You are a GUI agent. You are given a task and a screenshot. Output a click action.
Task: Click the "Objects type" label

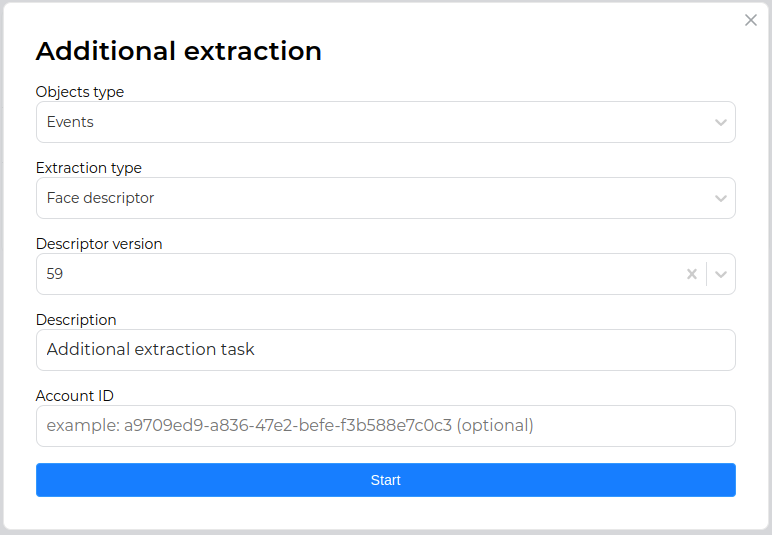pos(80,92)
